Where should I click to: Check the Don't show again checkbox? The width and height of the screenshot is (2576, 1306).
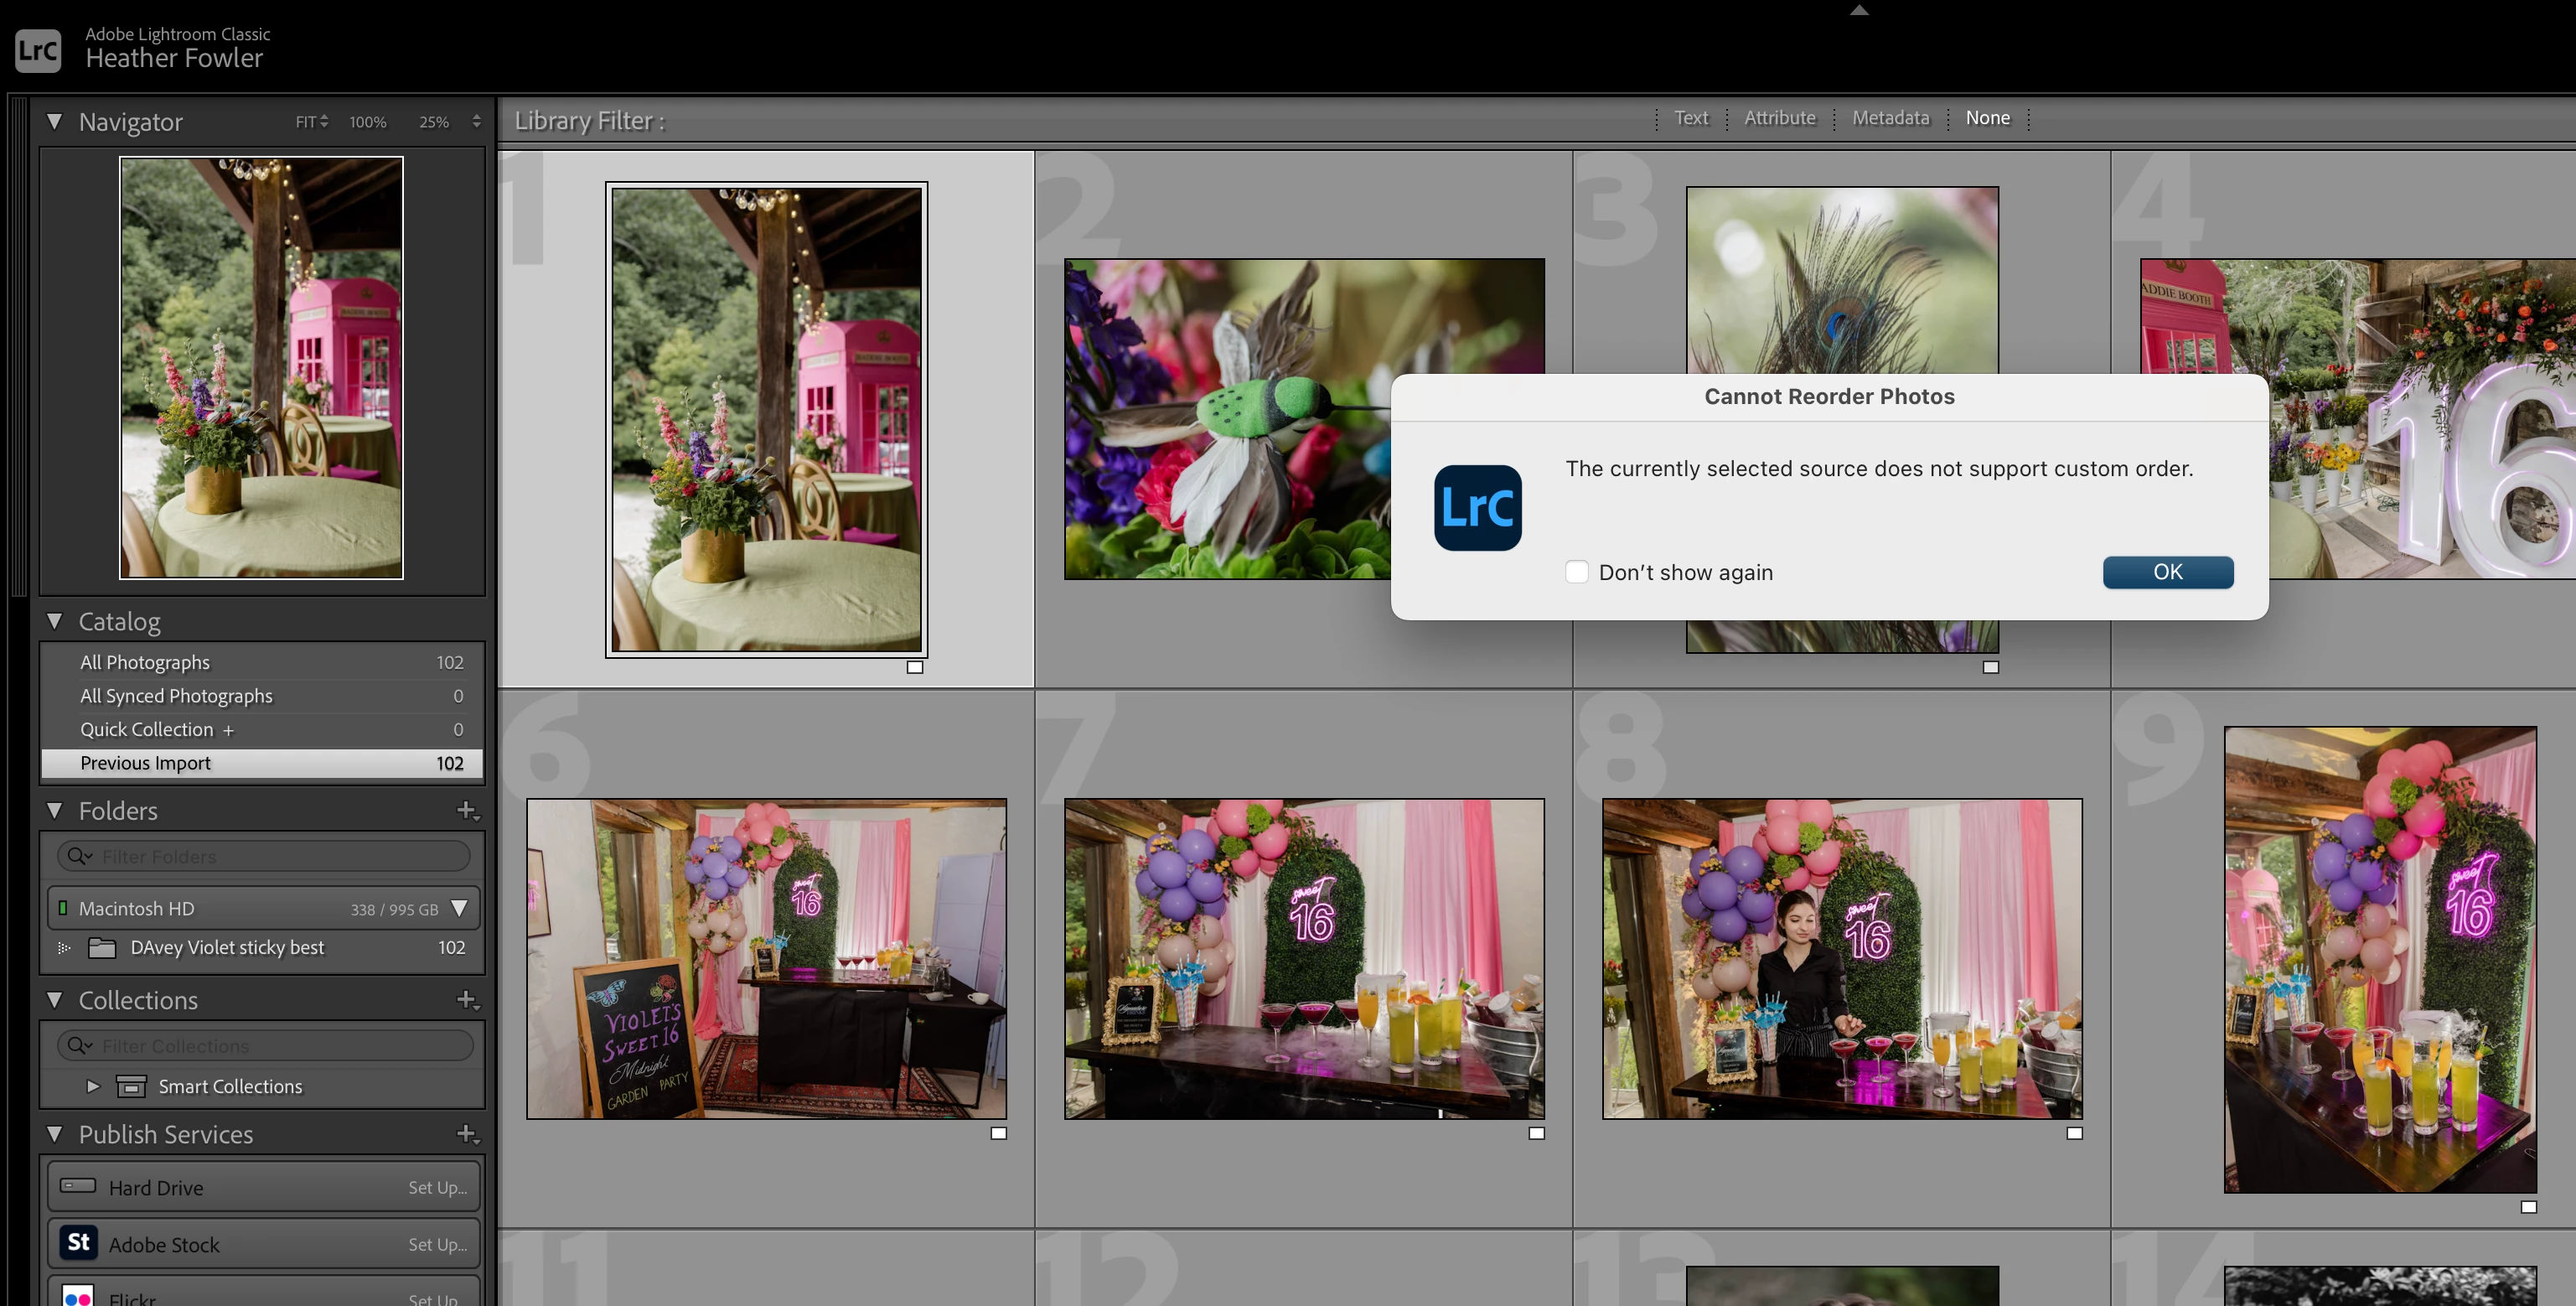coord(1577,572)
